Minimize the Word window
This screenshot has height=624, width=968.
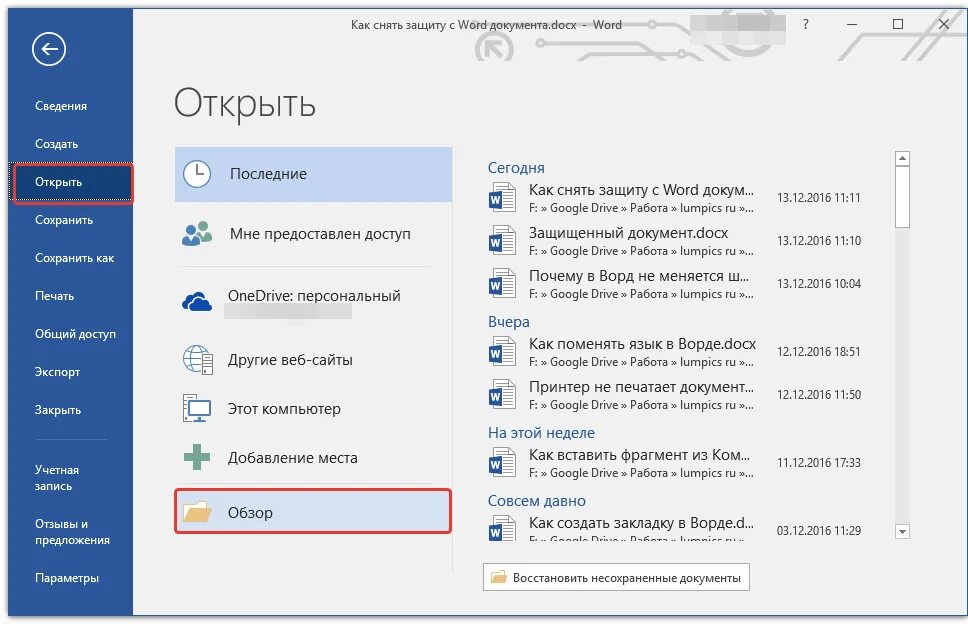point(852,25)
